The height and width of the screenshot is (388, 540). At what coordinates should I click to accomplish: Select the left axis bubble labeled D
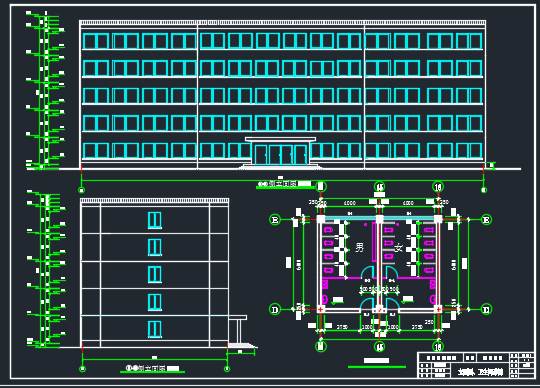(x=275, y=310)
